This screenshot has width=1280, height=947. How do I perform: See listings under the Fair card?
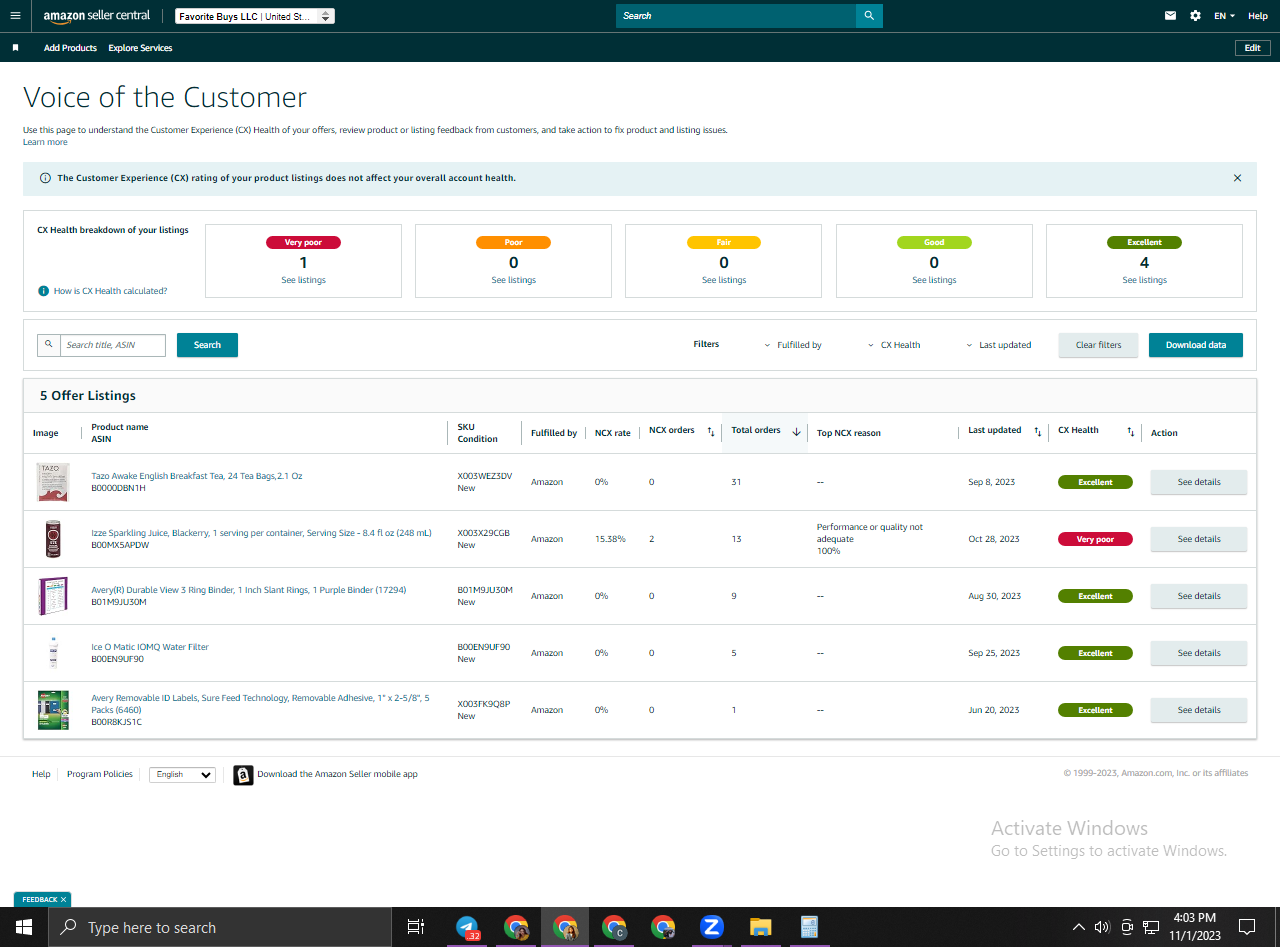tap(724, 280)
